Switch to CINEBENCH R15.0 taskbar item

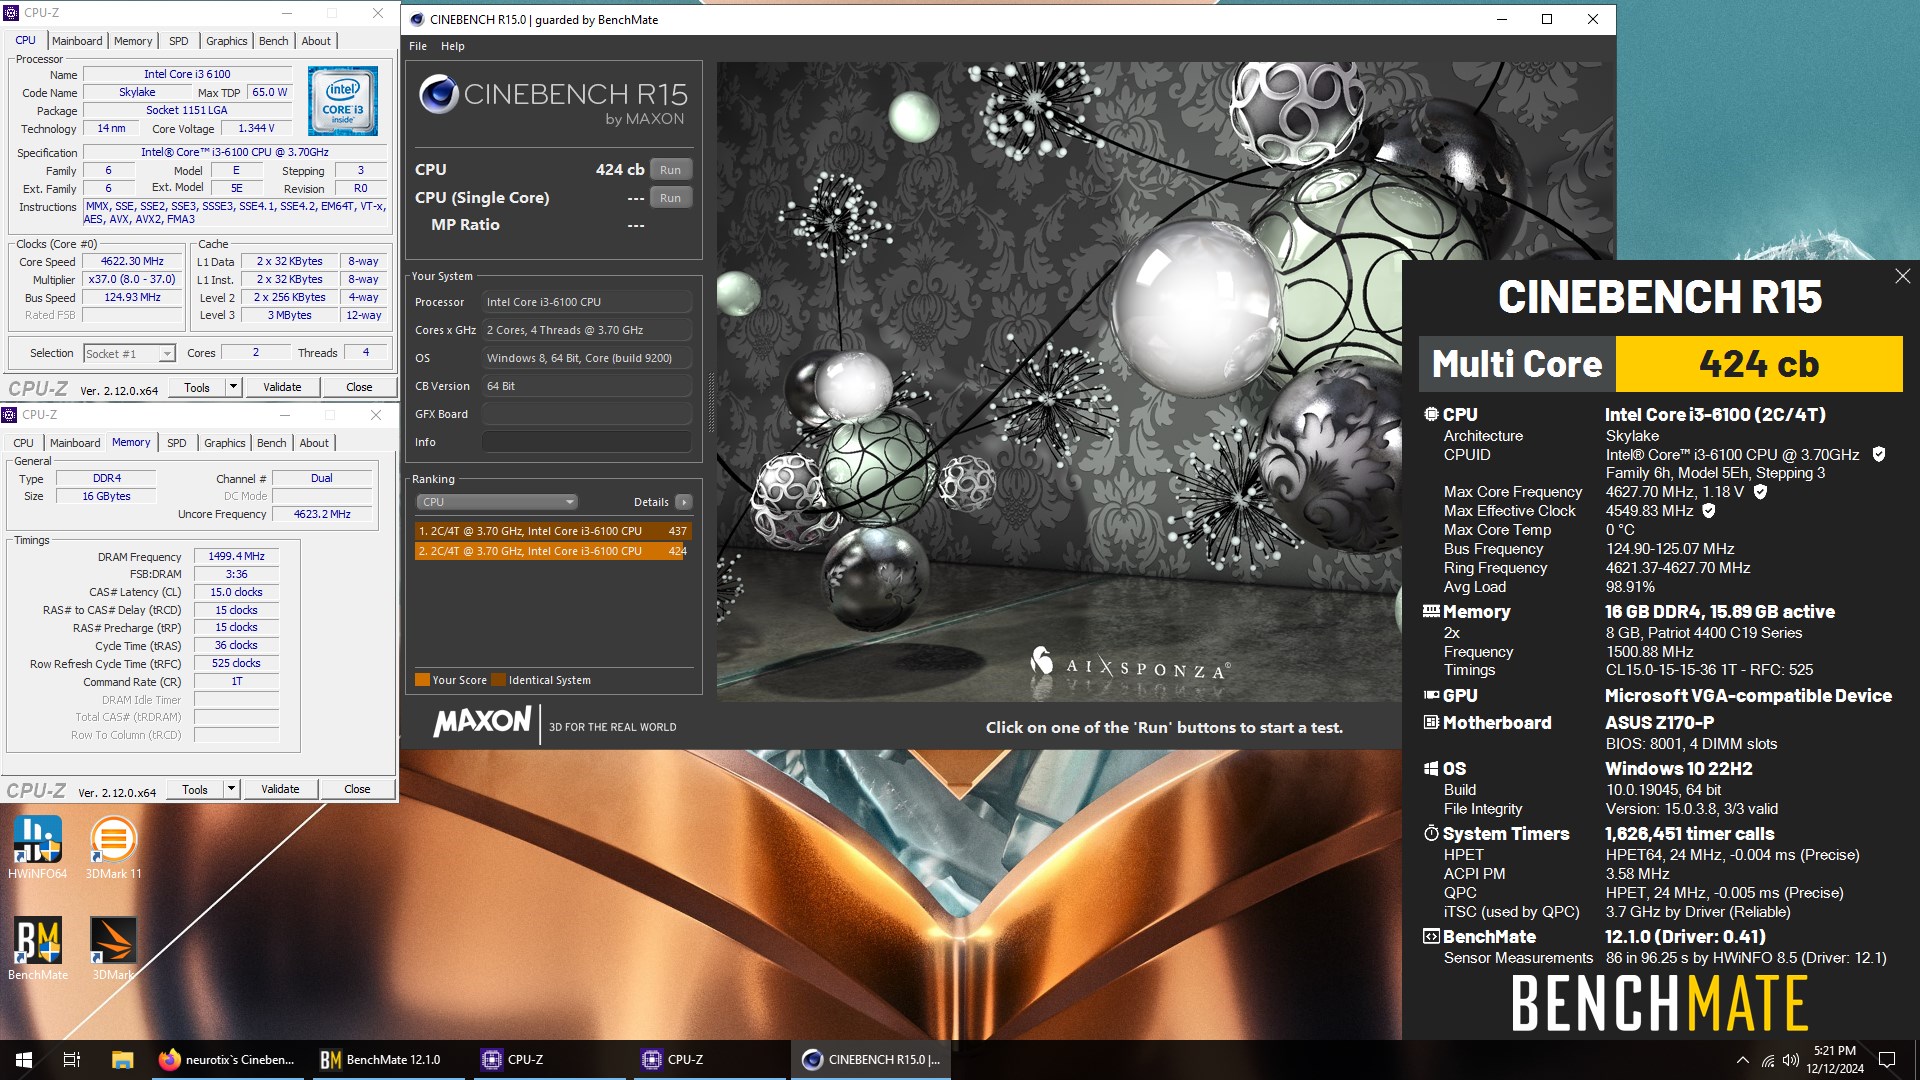click(x=871, y=1060)
